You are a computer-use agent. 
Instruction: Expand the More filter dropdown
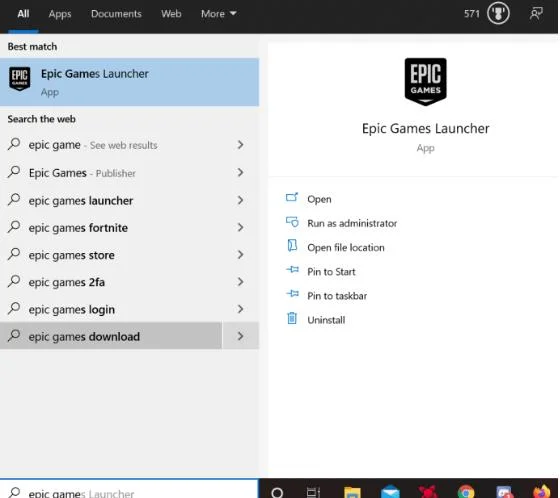(219, 14)
